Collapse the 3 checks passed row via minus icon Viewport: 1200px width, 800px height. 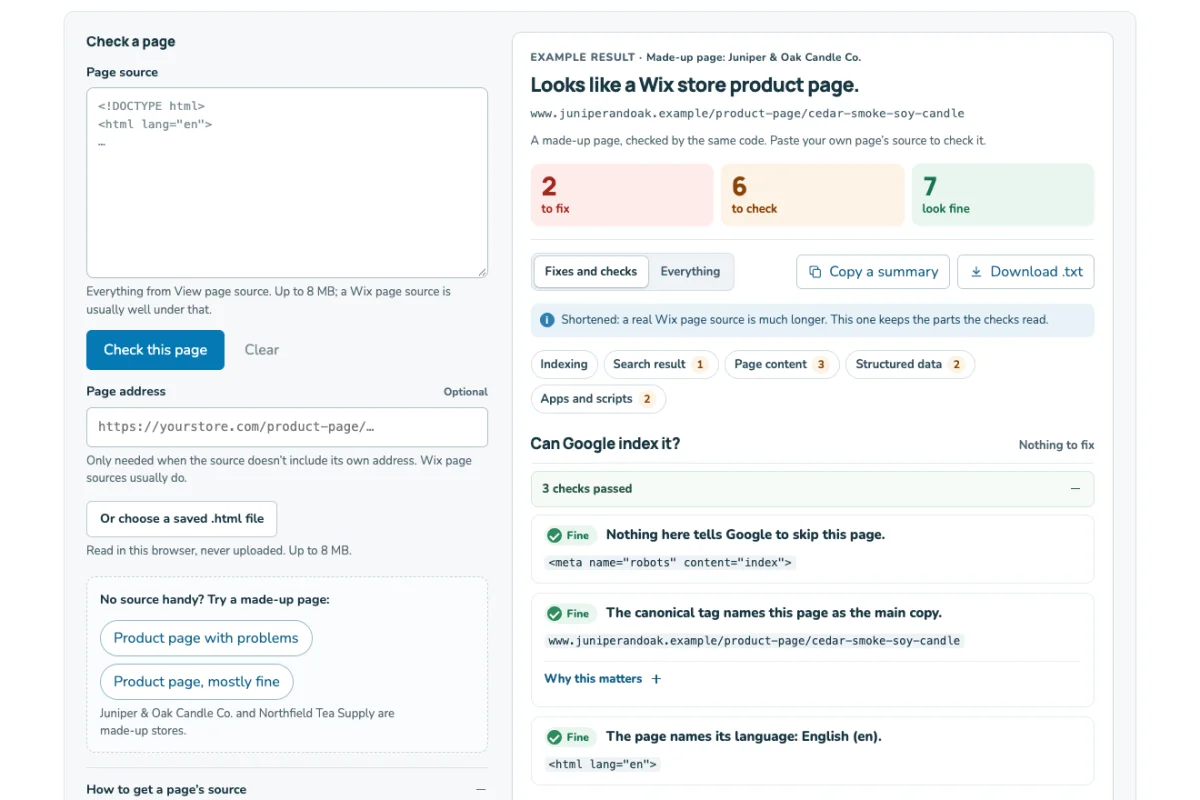coord(1075,489)
